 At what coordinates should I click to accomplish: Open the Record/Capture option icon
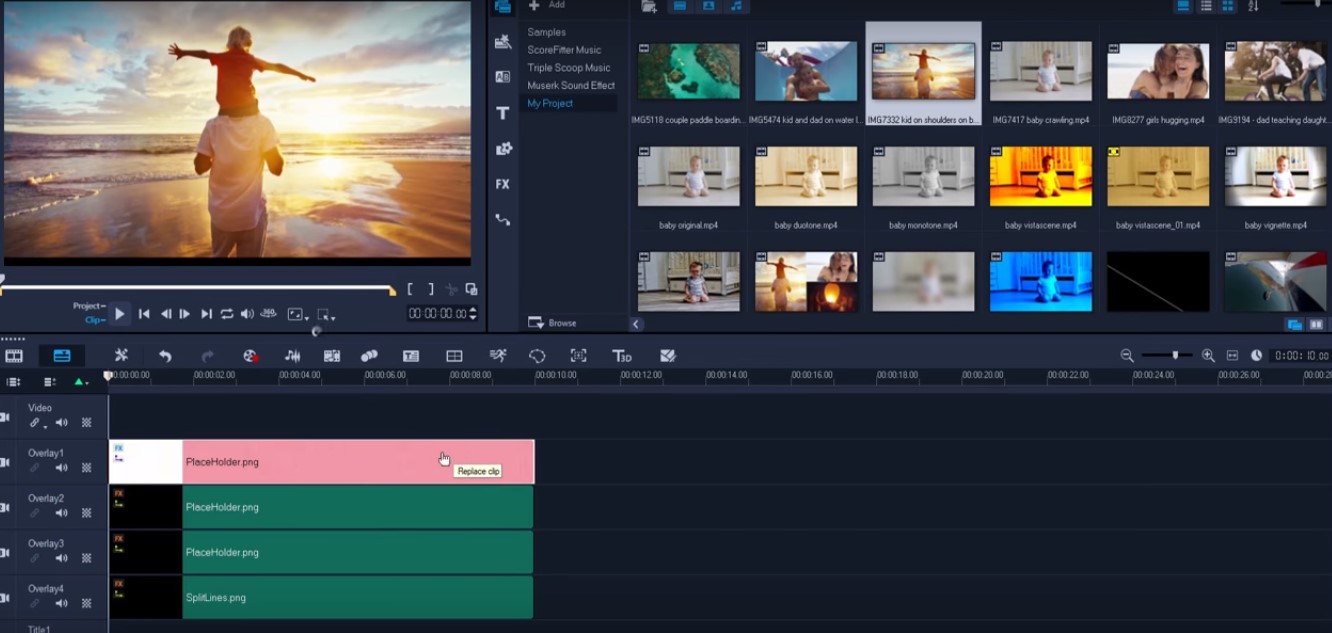tap(251, 356)
